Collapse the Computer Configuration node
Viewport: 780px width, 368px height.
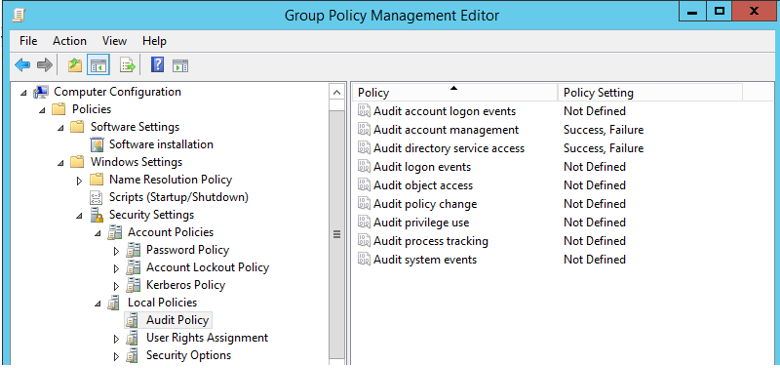[x=24, y=92]
